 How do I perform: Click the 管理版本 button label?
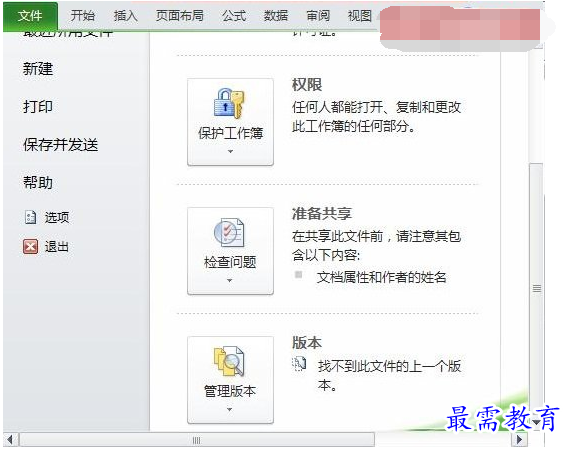click(230, 391)
